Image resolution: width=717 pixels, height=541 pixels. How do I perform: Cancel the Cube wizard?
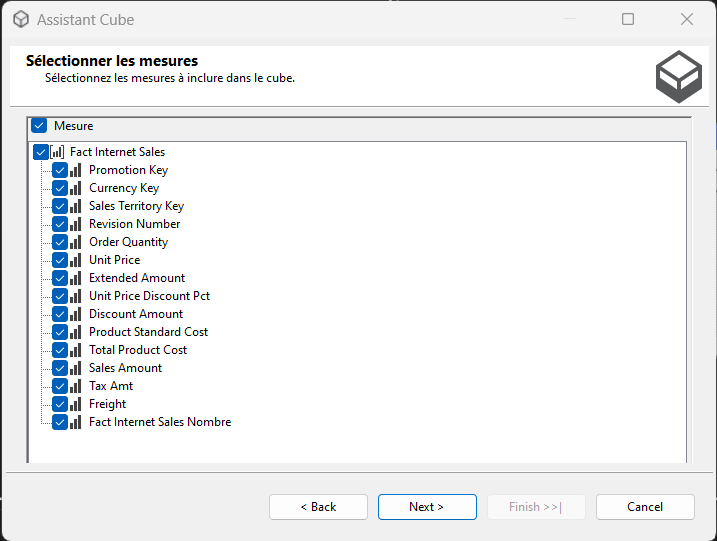[645, 507]
